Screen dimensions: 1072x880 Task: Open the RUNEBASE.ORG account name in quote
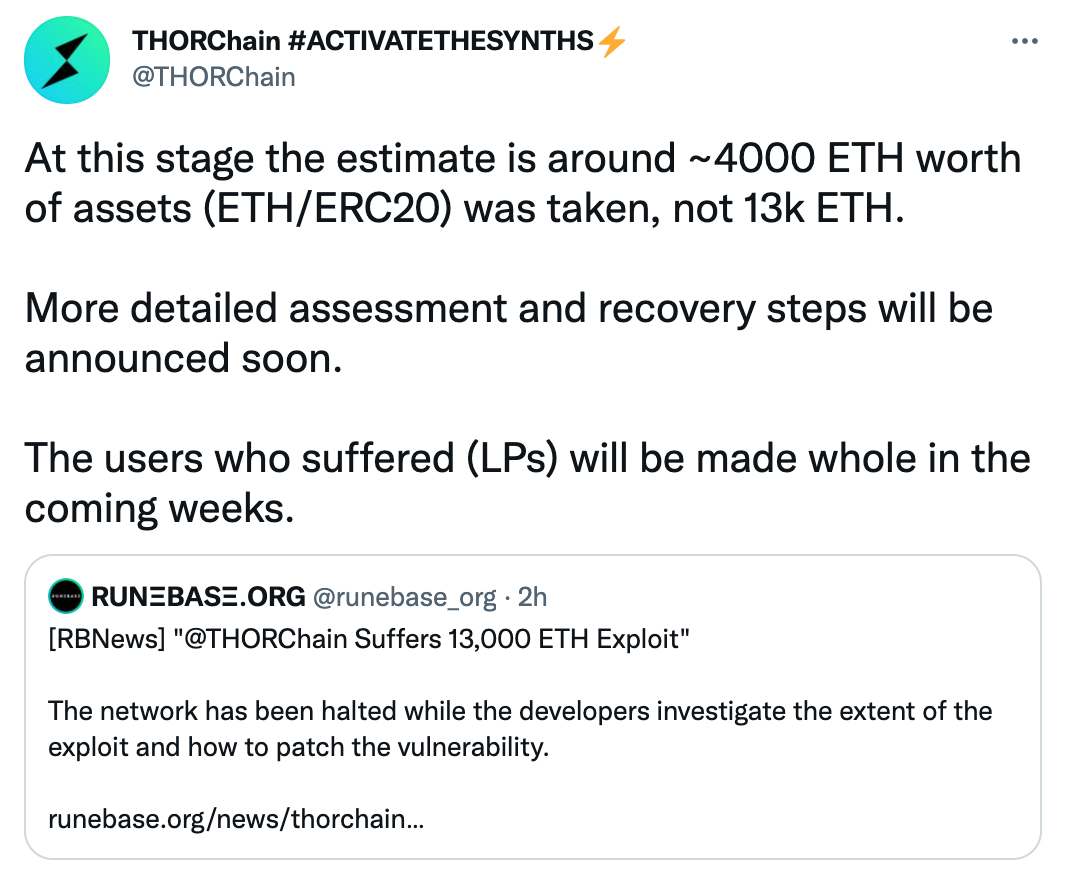tap(198, 597)
